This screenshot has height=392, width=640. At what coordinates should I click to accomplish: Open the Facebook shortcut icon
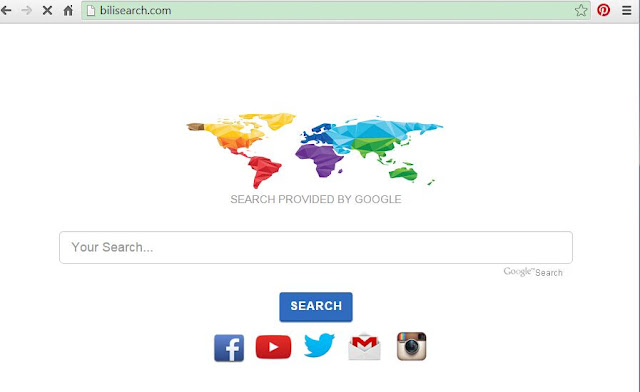coord(229,348)
